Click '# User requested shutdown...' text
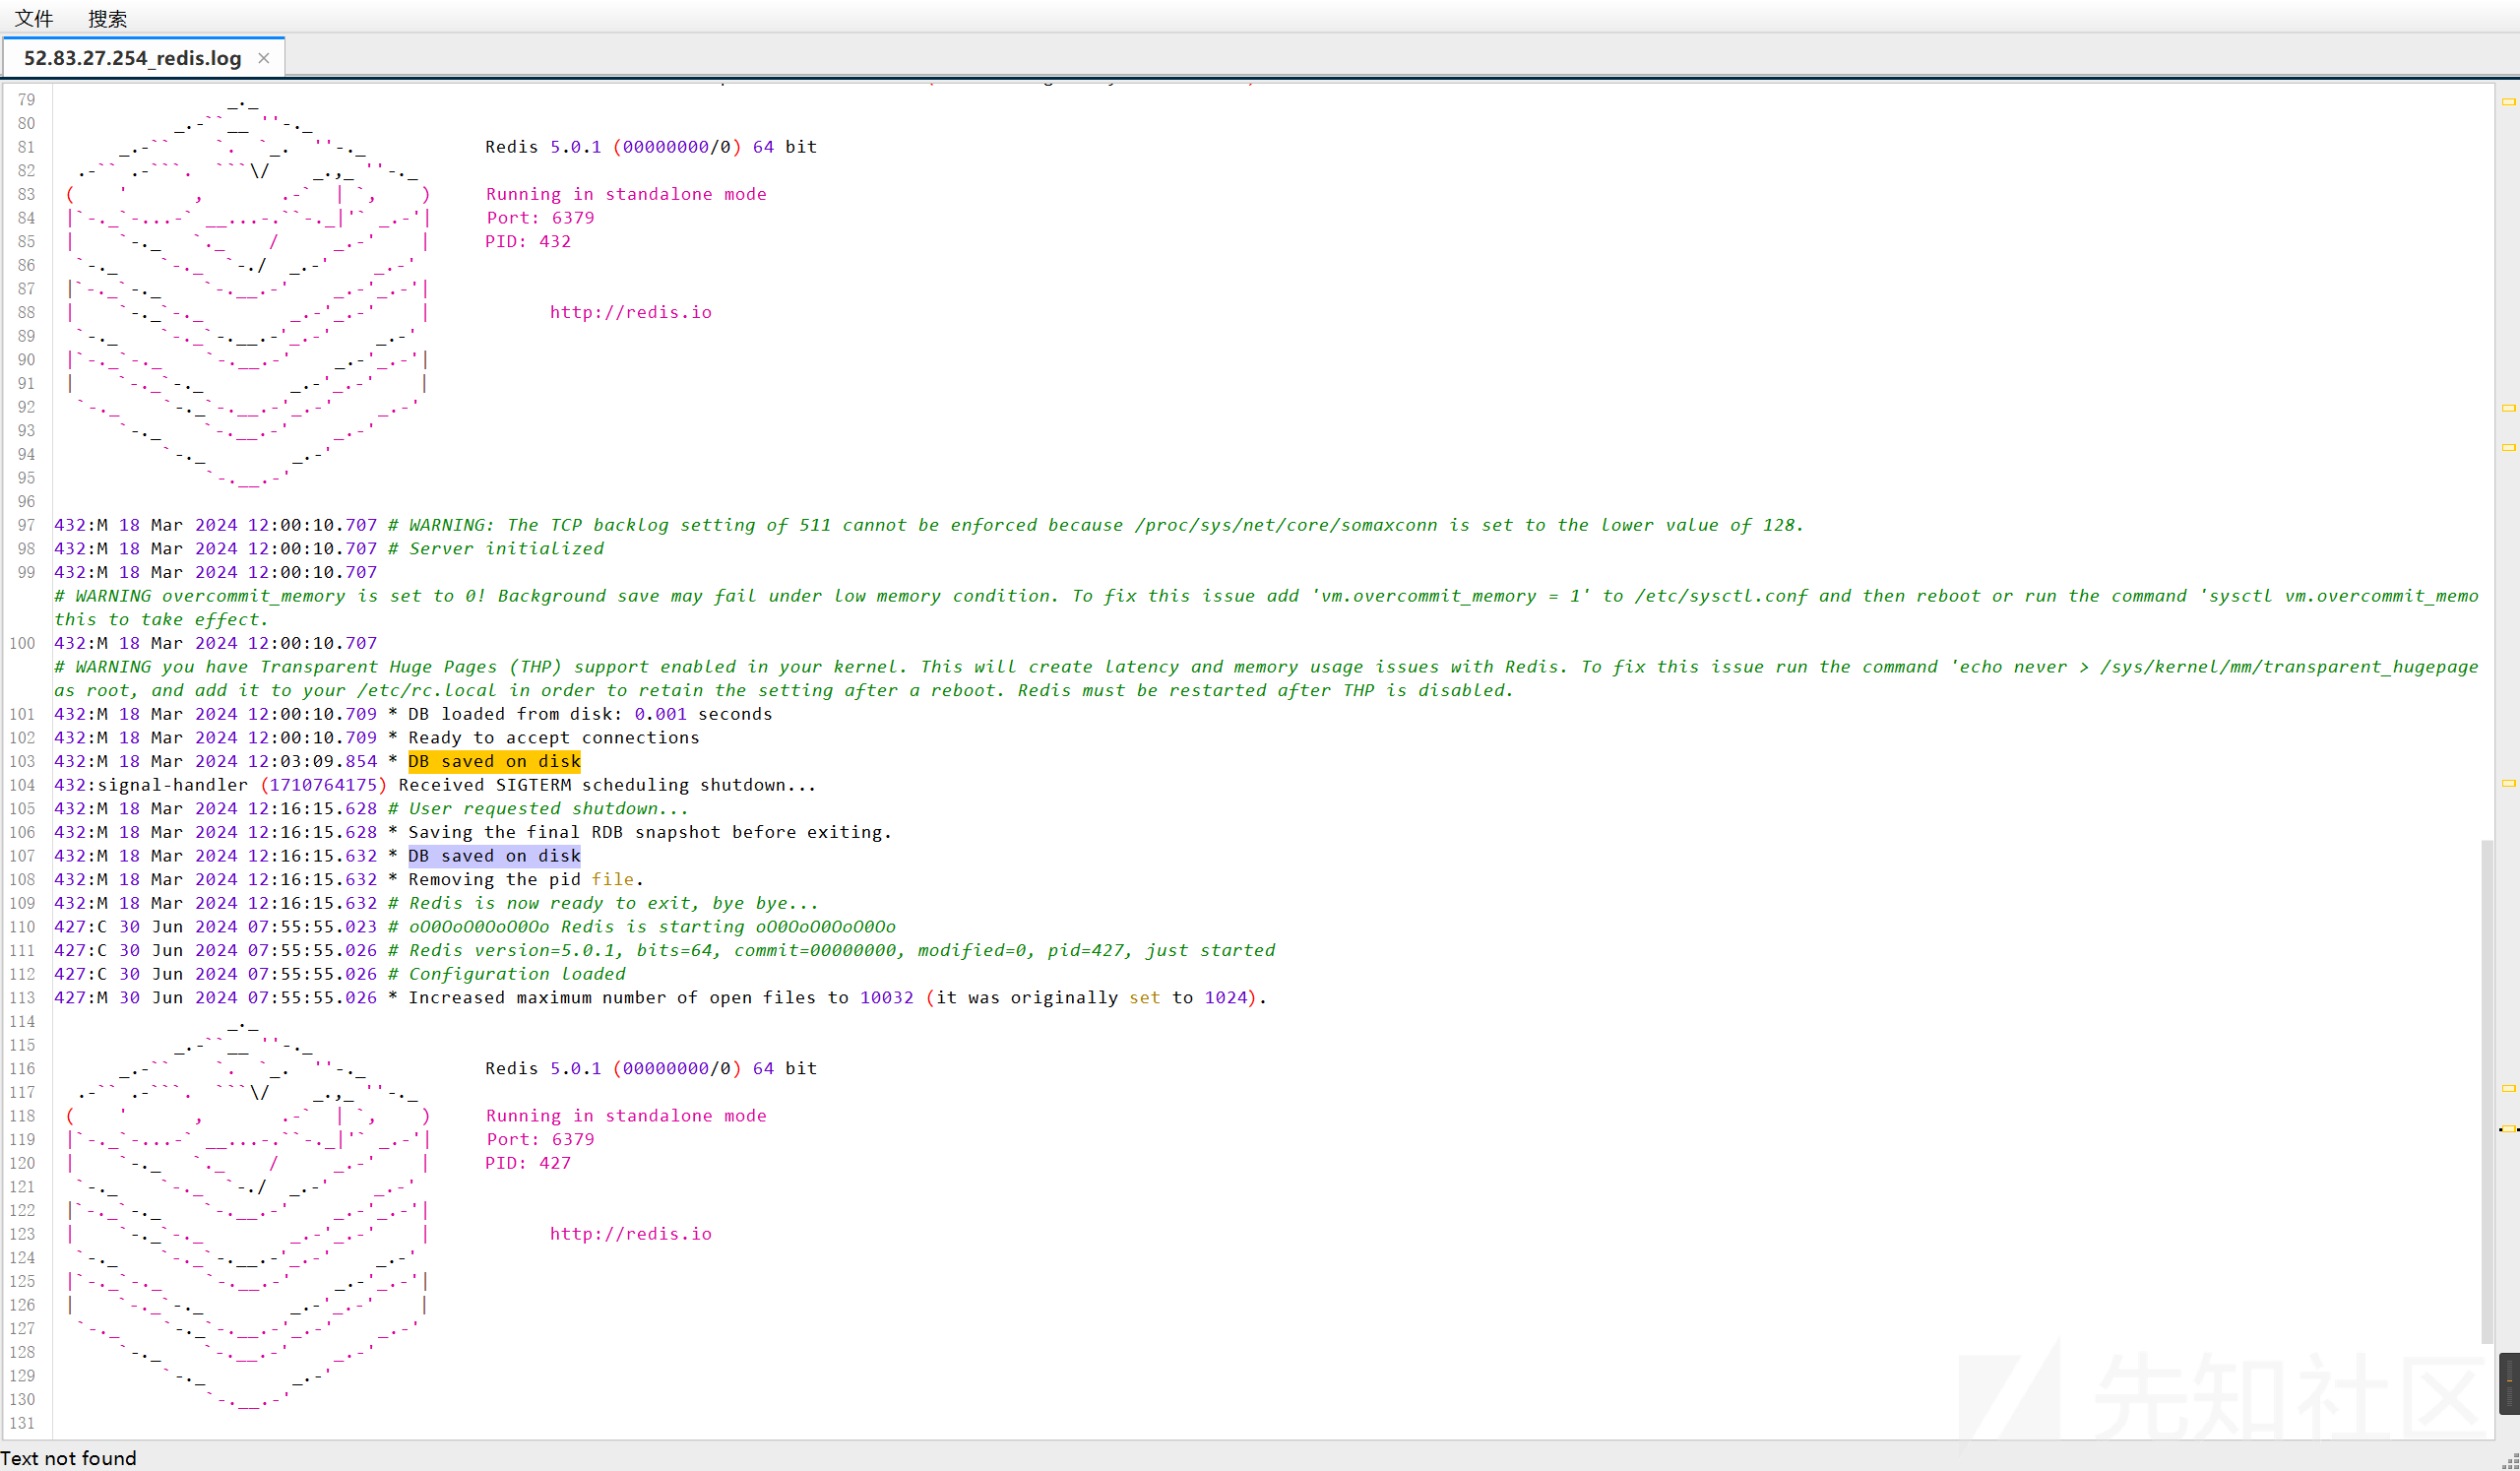The height and width of the screenshot is (1471, 2520). point(538,809)
